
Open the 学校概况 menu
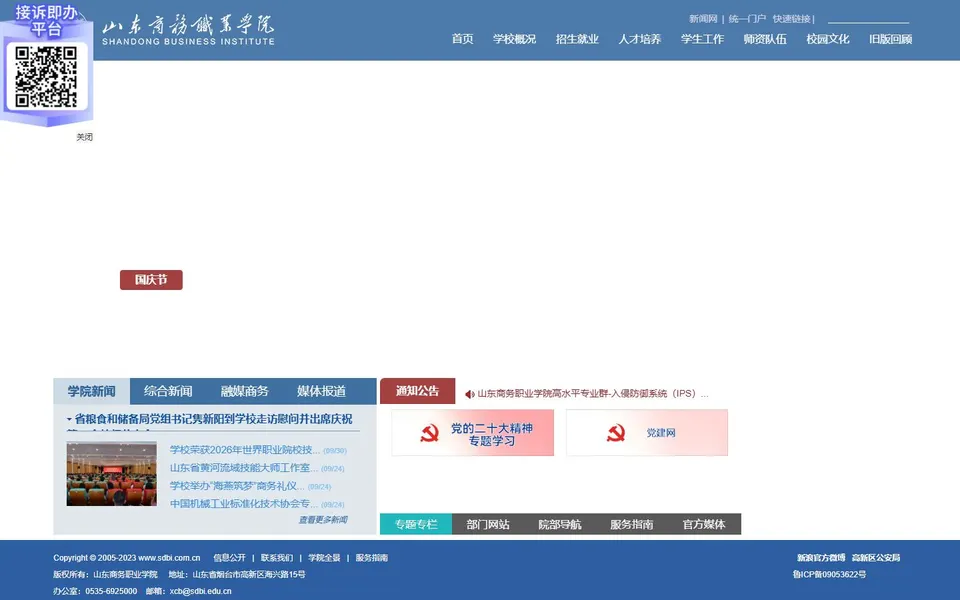[x=514, y=39]
